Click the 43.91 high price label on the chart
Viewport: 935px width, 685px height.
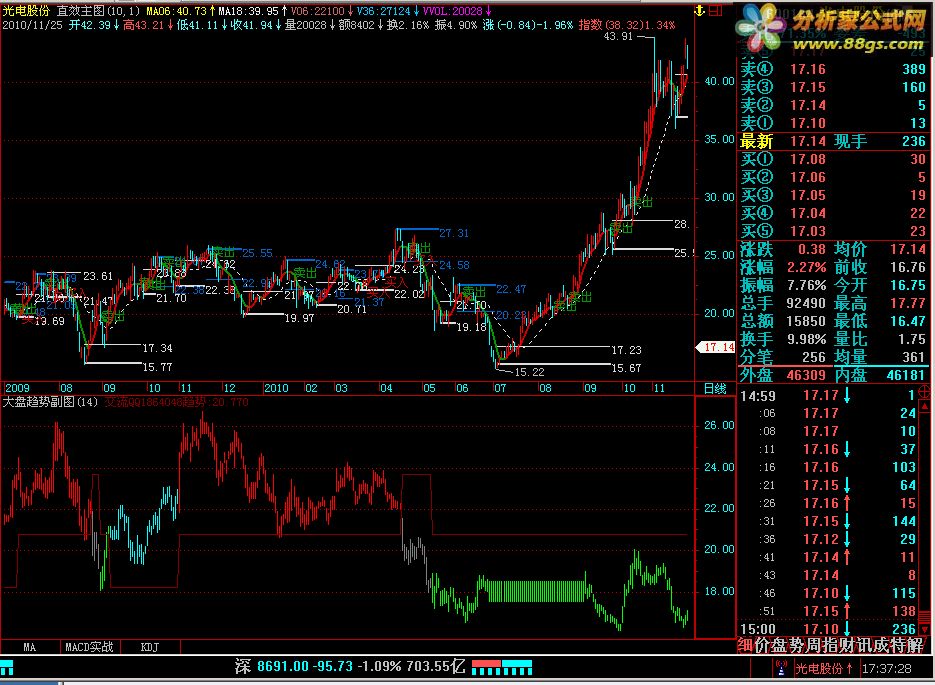click(x=618, y=36)
